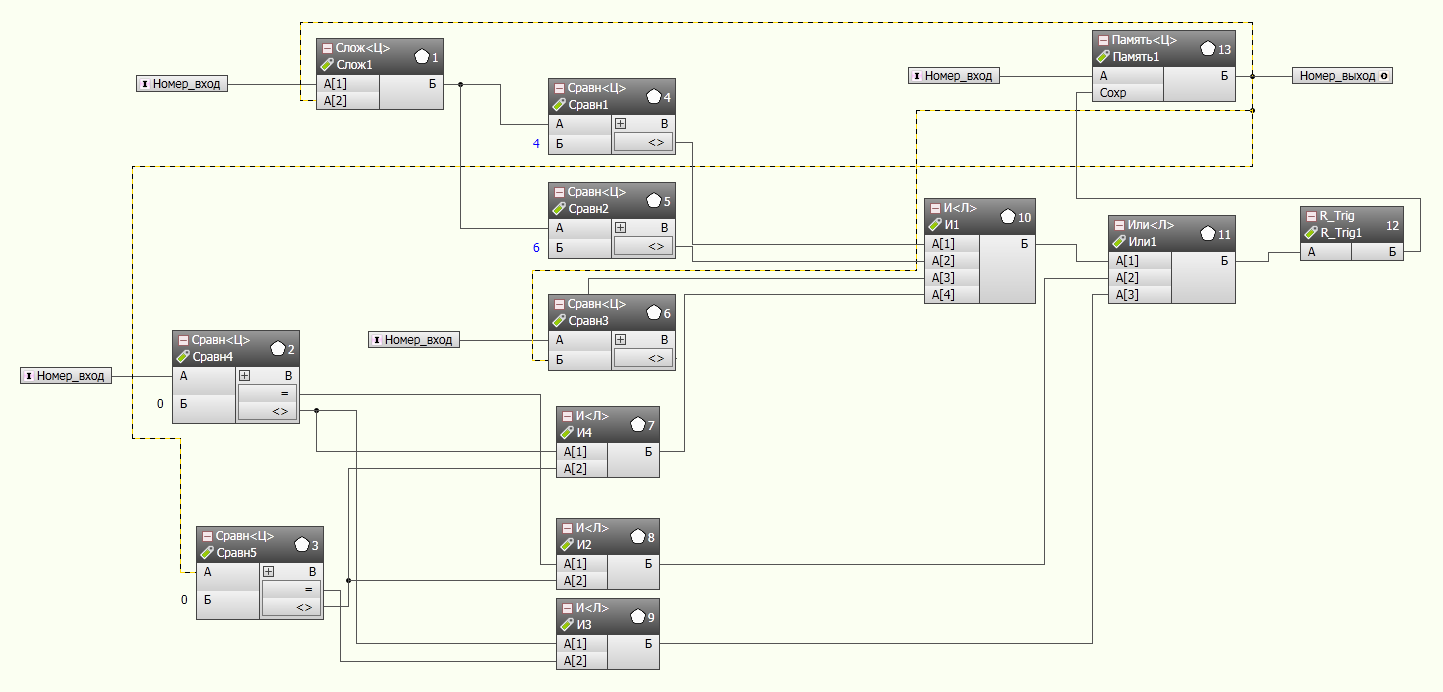
Task: Click the pentagon order icon numbered 7
Action: (638, 424)
